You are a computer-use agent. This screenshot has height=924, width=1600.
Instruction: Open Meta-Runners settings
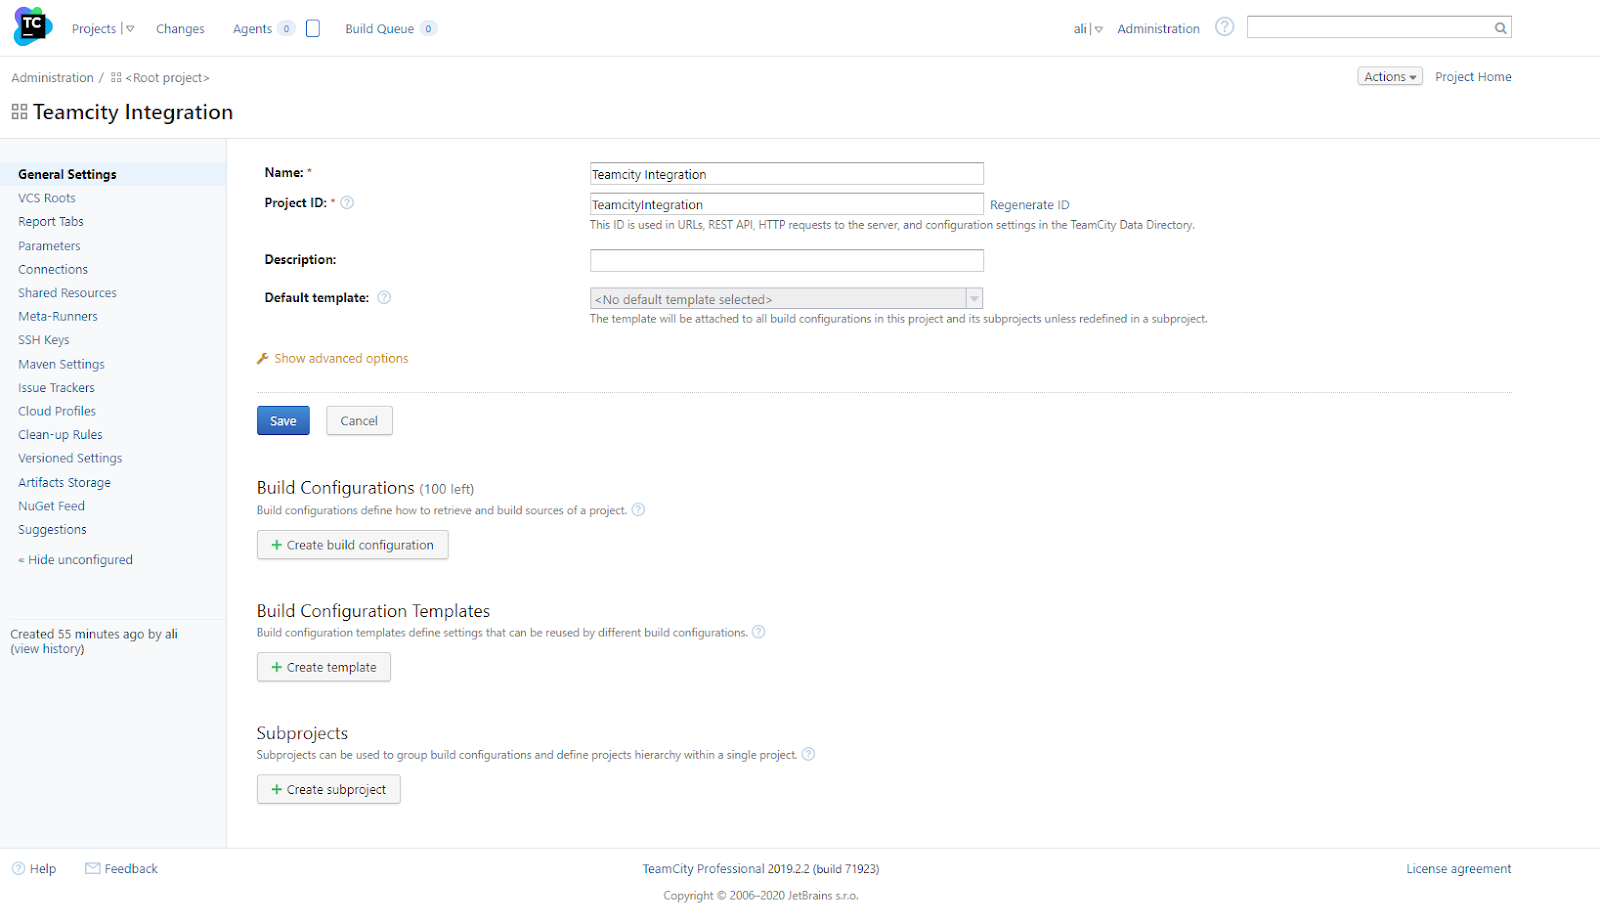58,316
